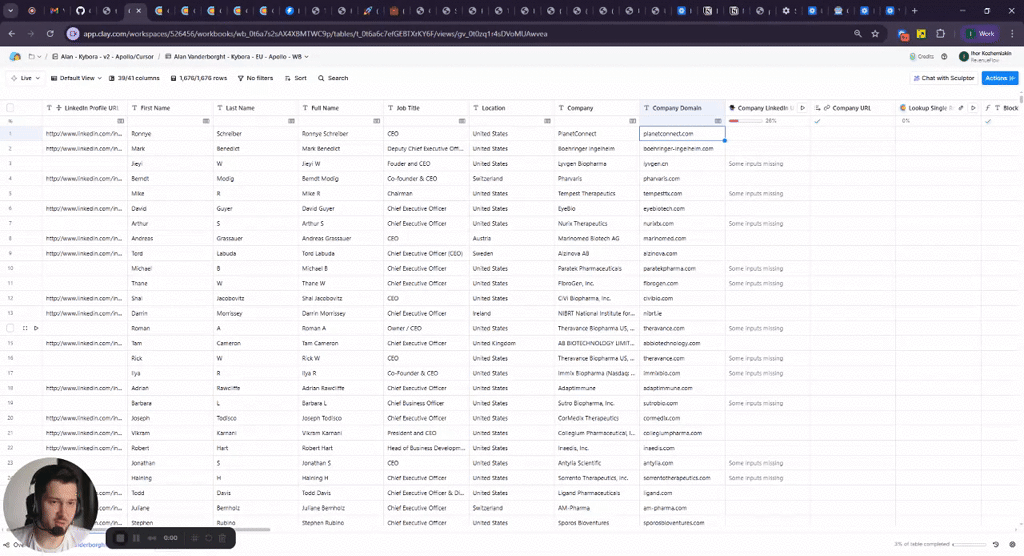
Task: Click the Company LinkedIn progress bar
Action: pos(745,120)
